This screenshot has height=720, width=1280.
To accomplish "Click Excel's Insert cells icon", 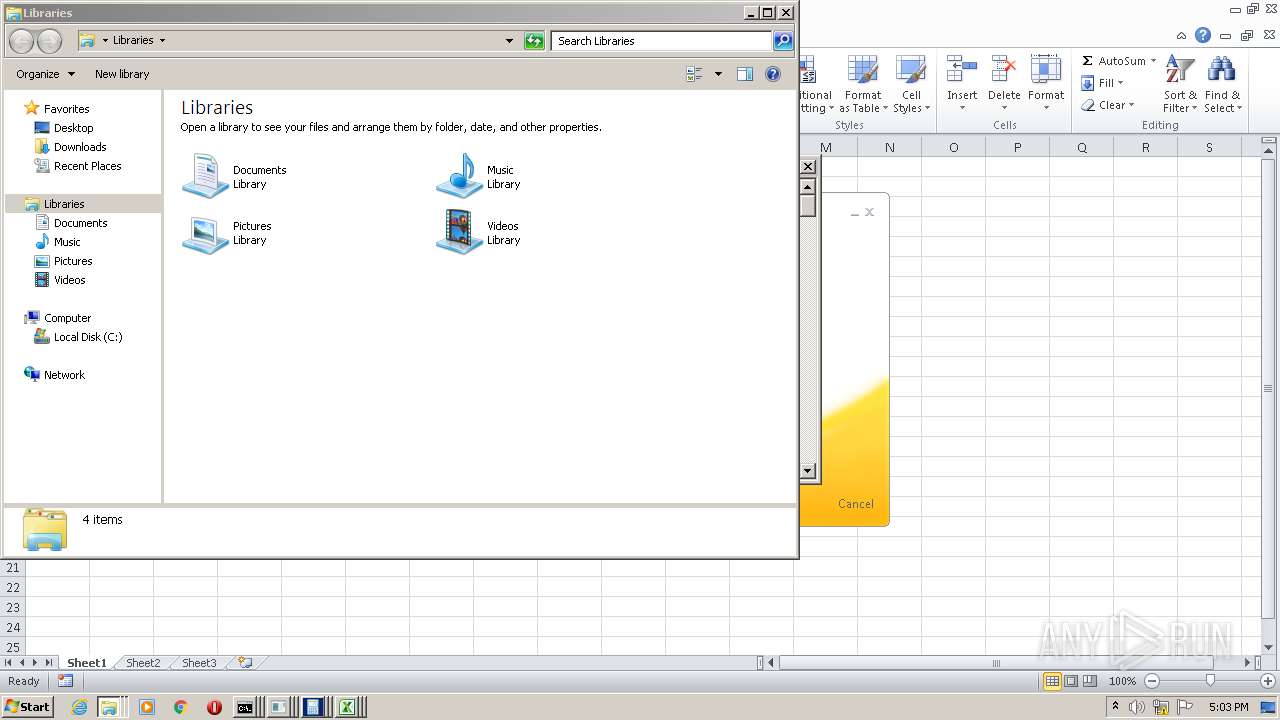I will [962, 70].
